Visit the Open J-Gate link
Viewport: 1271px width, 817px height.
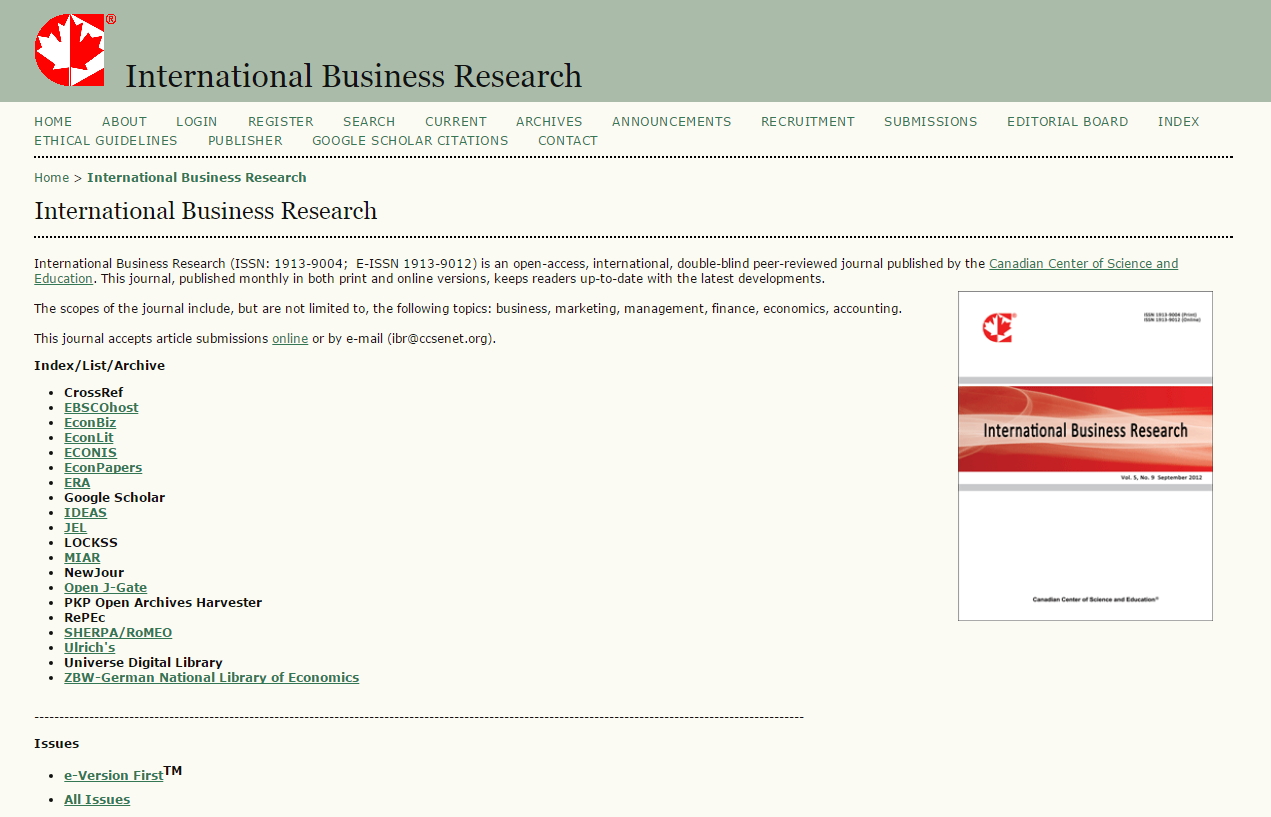pos(105,588)
